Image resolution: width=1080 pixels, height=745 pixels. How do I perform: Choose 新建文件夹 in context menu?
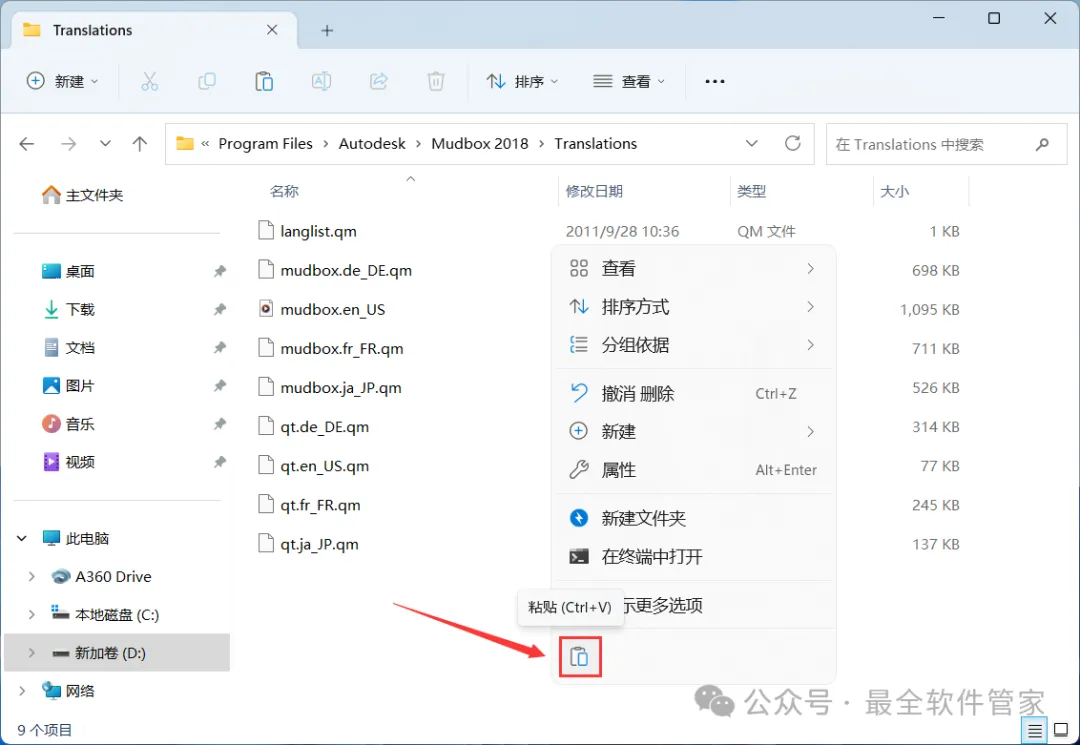point(694,518)
